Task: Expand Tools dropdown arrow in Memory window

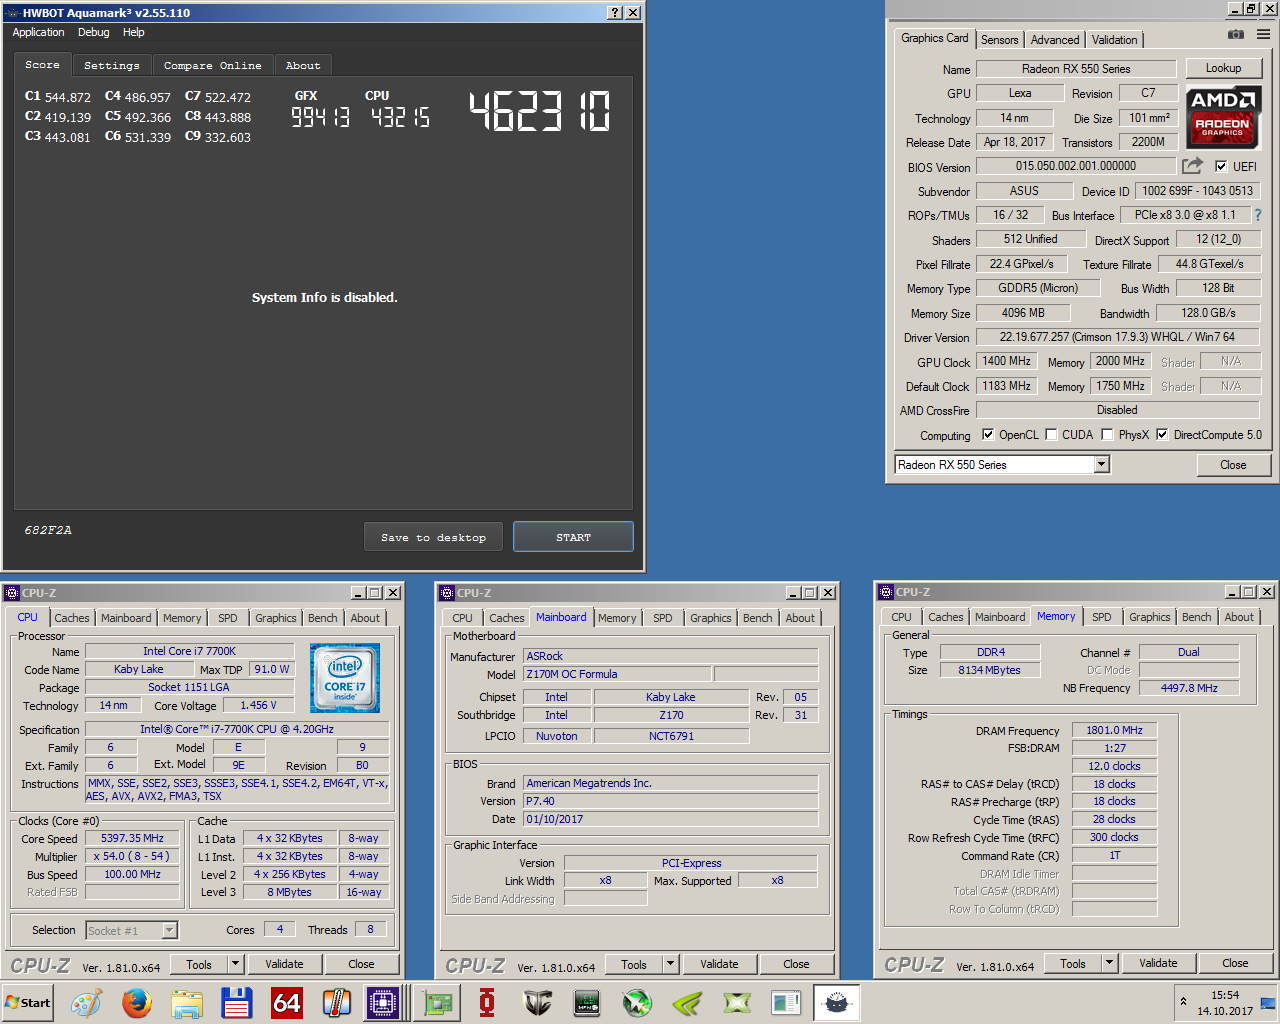Action: click(1109, 963)
